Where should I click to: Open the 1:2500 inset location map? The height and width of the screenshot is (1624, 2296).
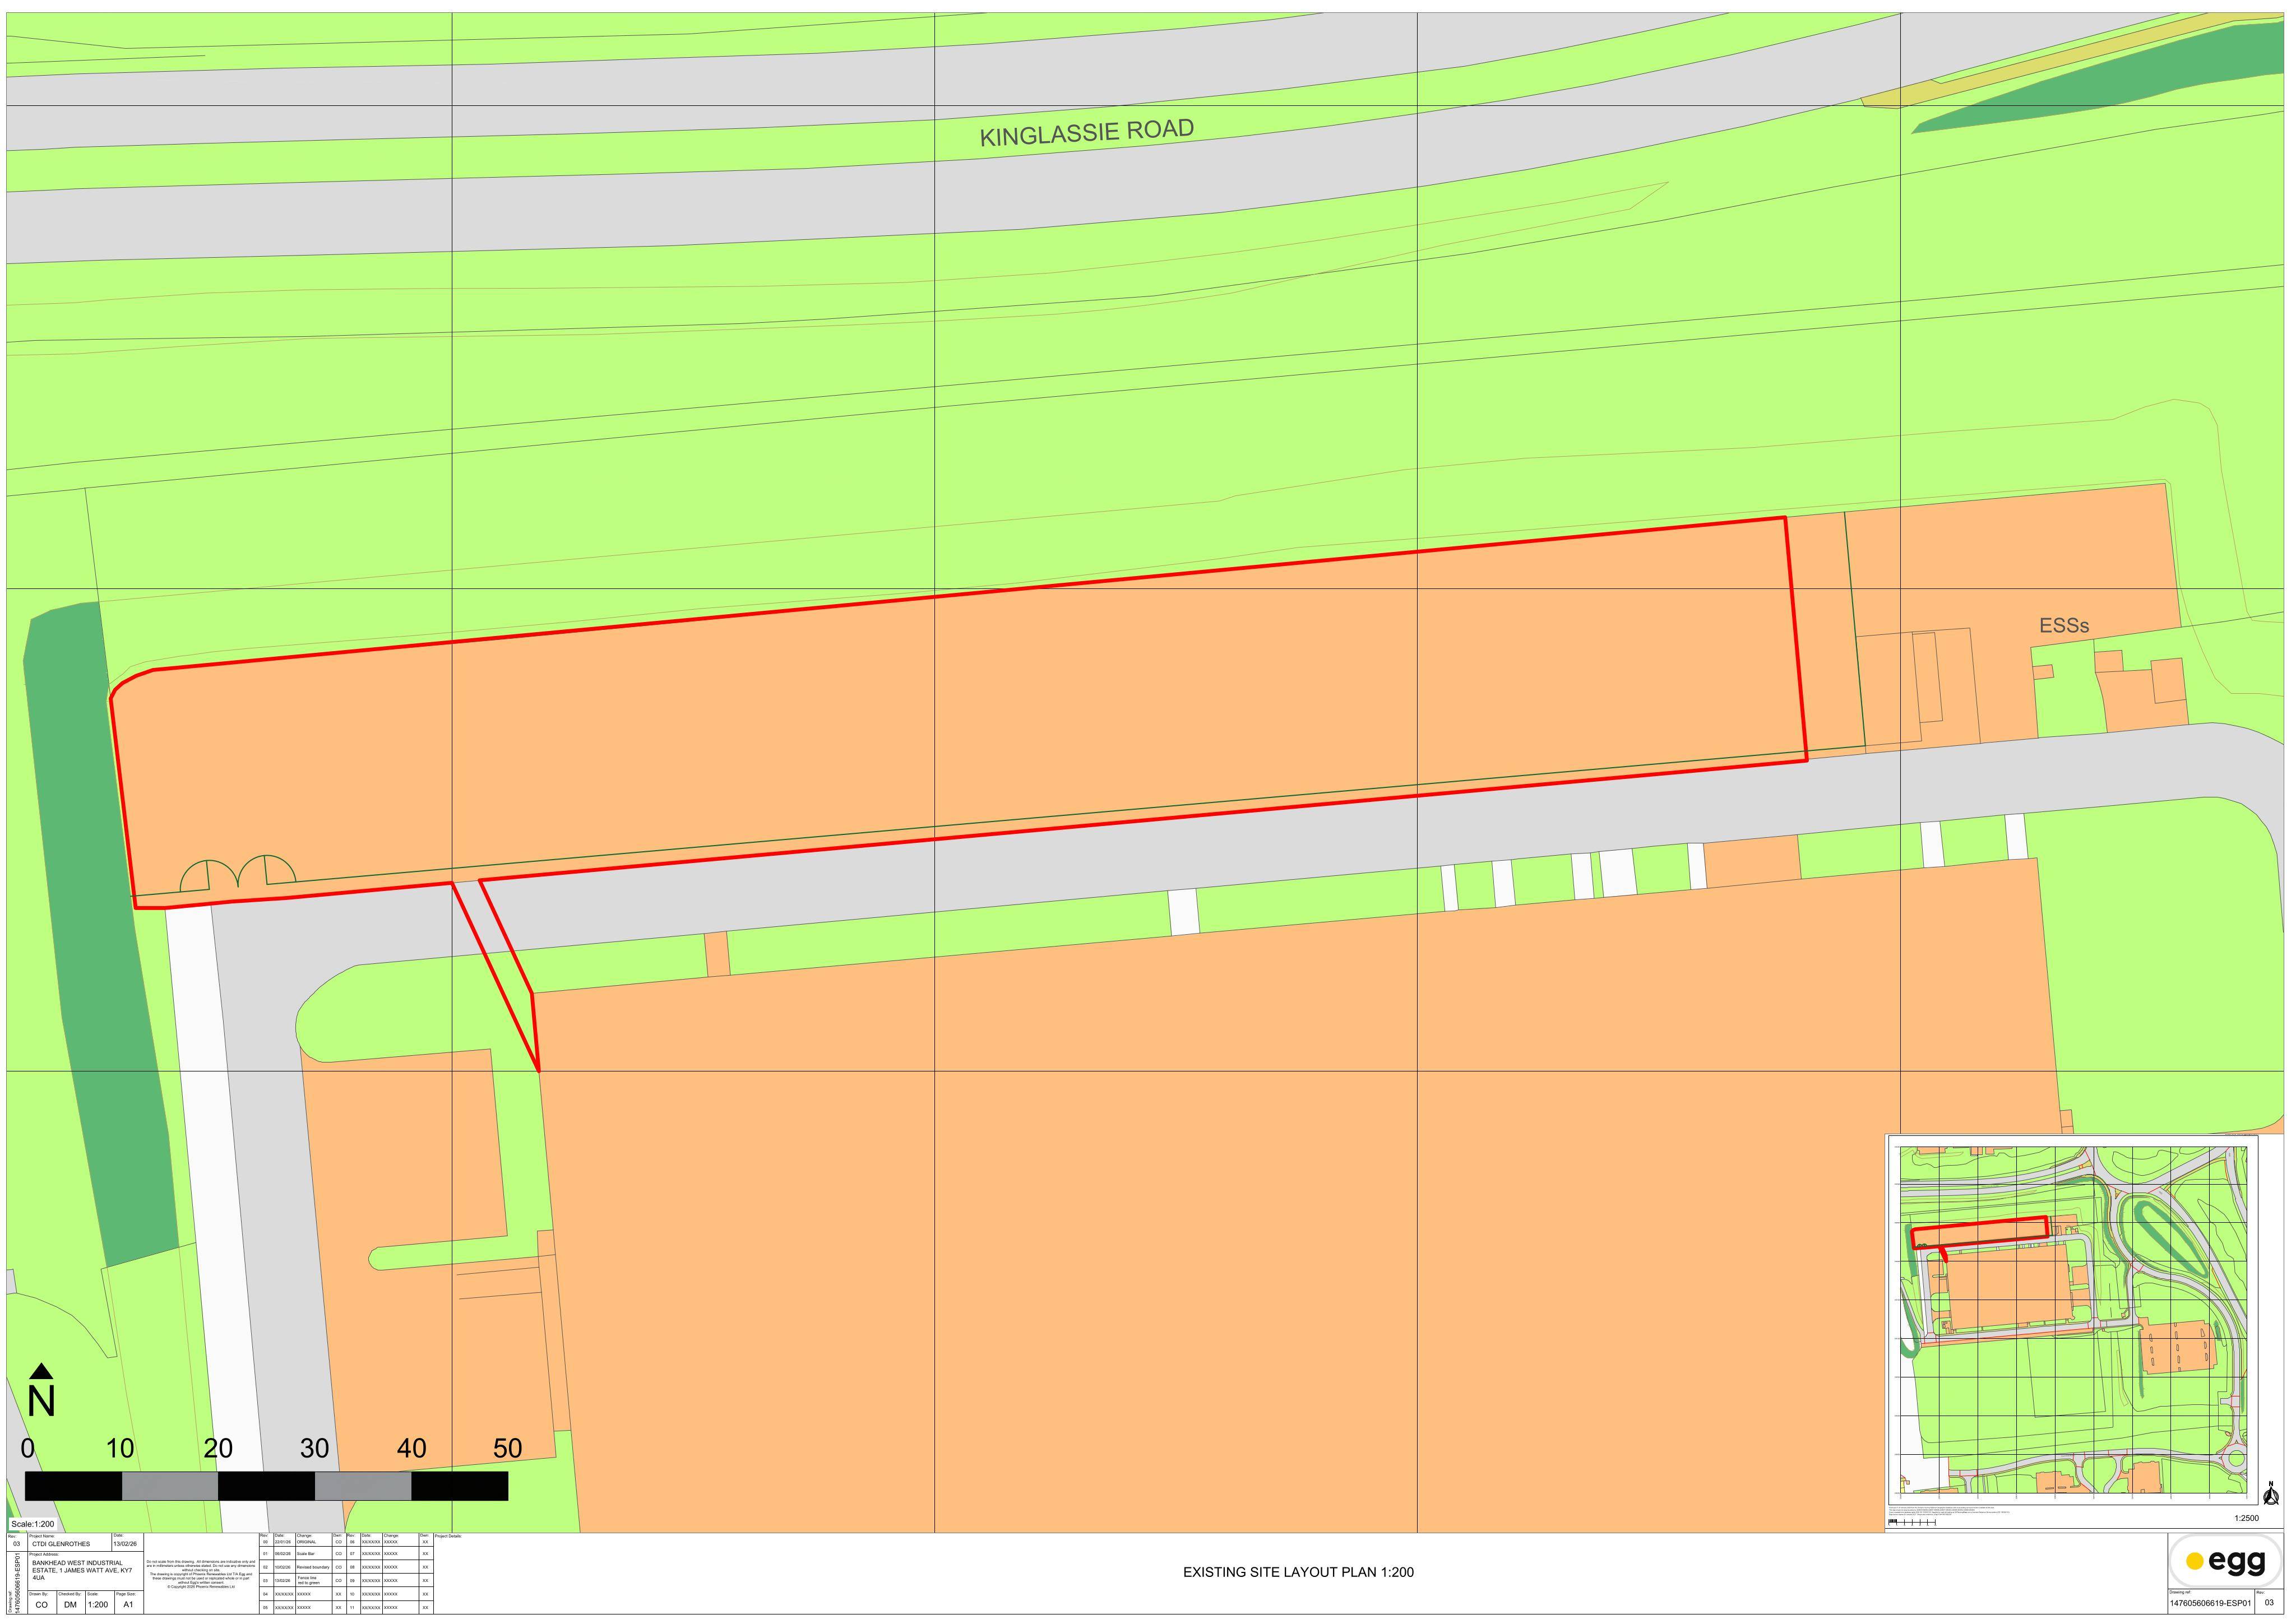(2073, 1320)
